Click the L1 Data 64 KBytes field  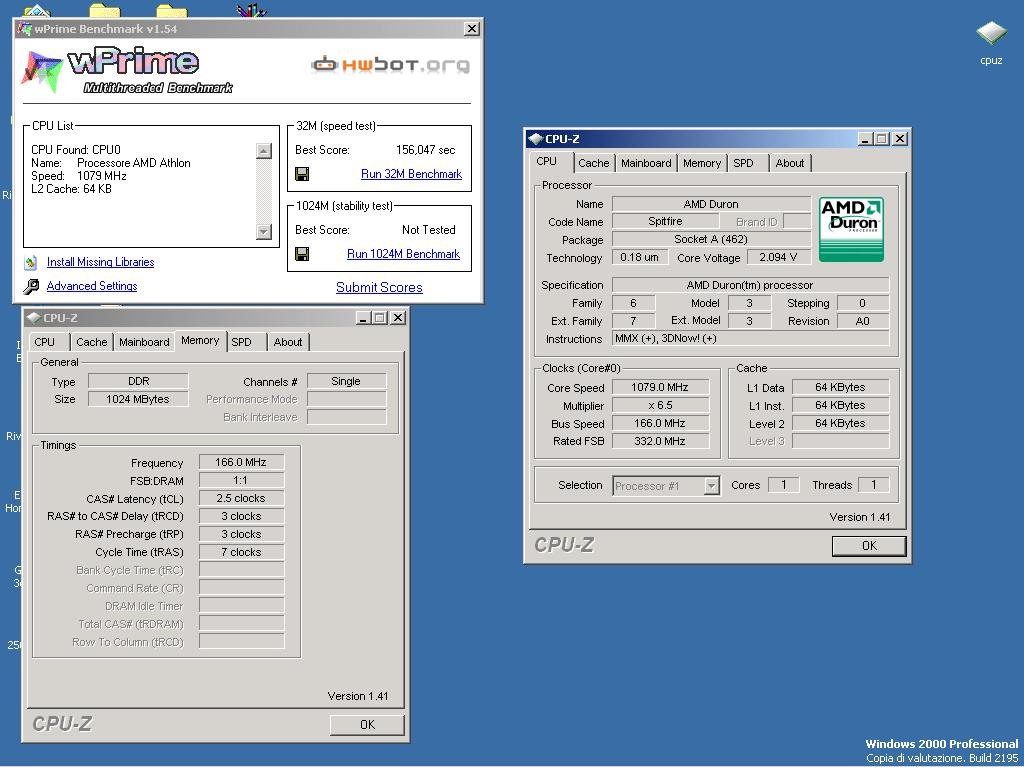tap(840, 387)
